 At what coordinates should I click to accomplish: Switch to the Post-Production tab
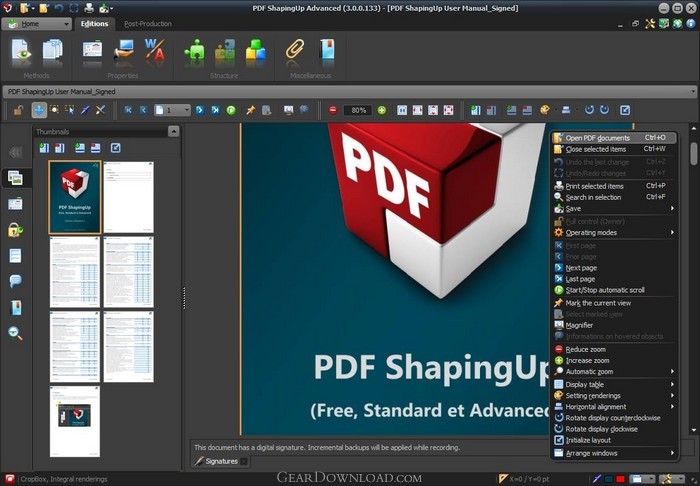(x=148, y=24)
